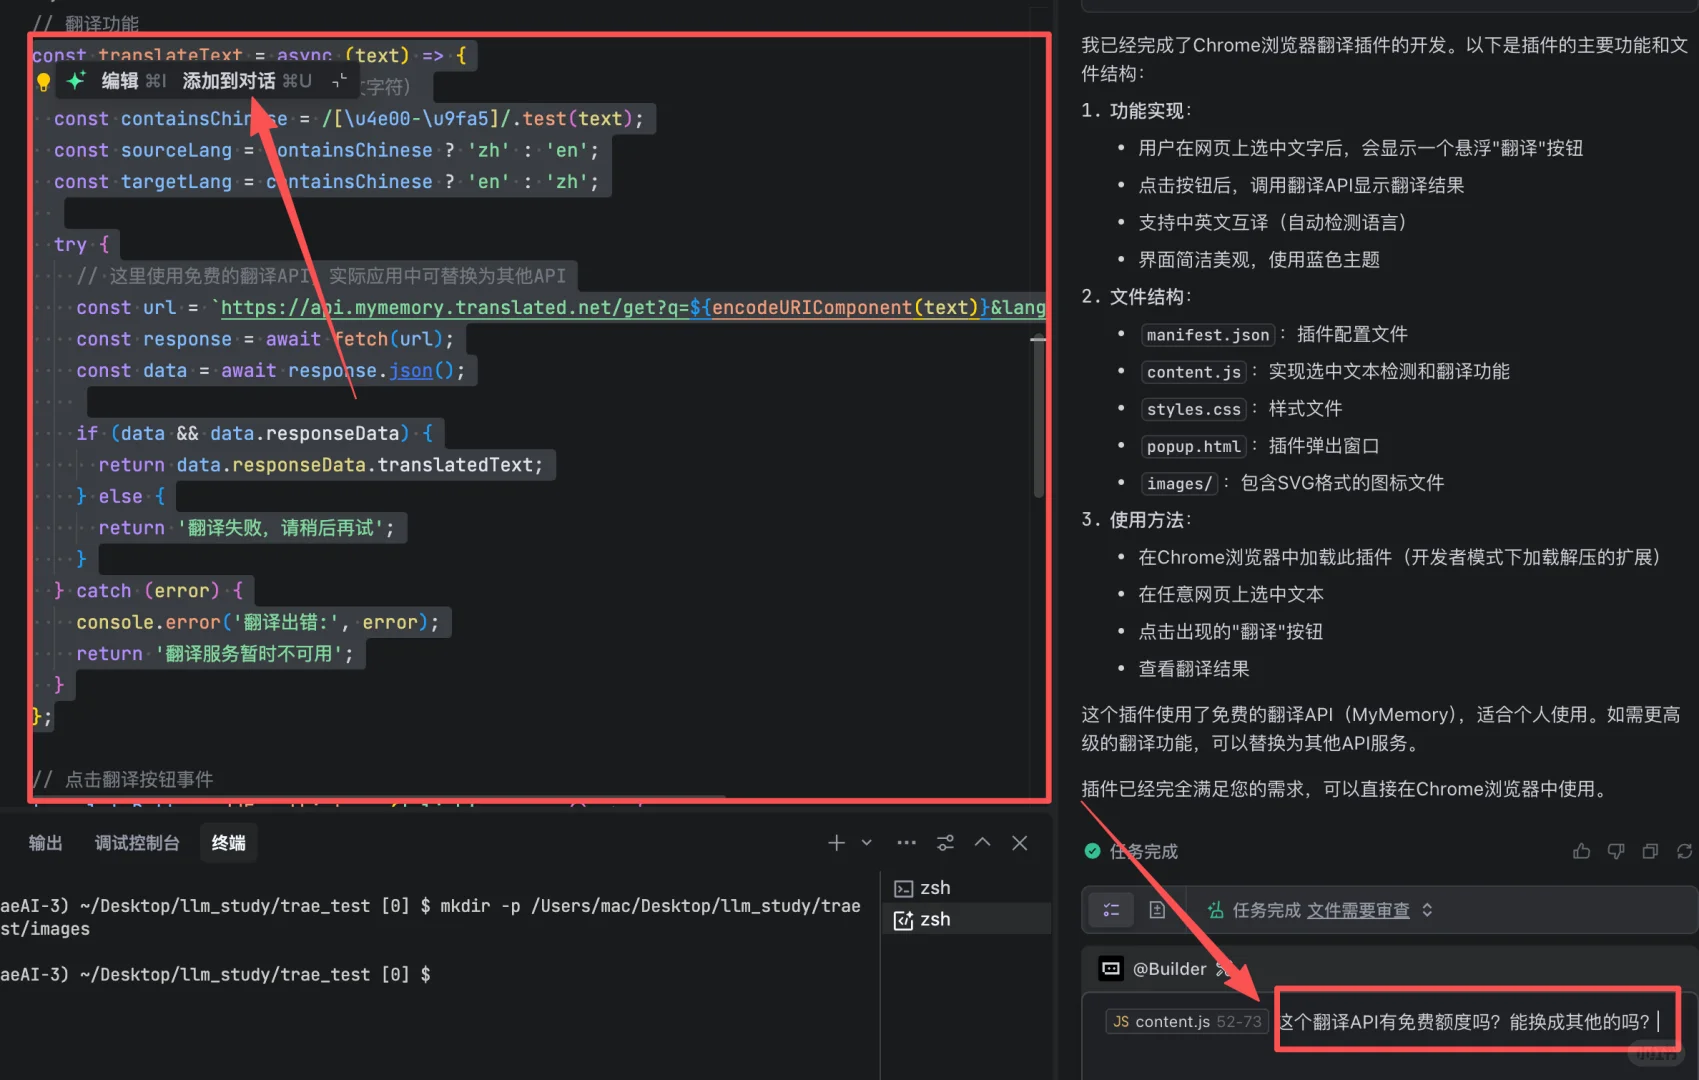Add a new terminal with the plus icon
Viewport: 1699px width, 1080px height.
(837, 843)
